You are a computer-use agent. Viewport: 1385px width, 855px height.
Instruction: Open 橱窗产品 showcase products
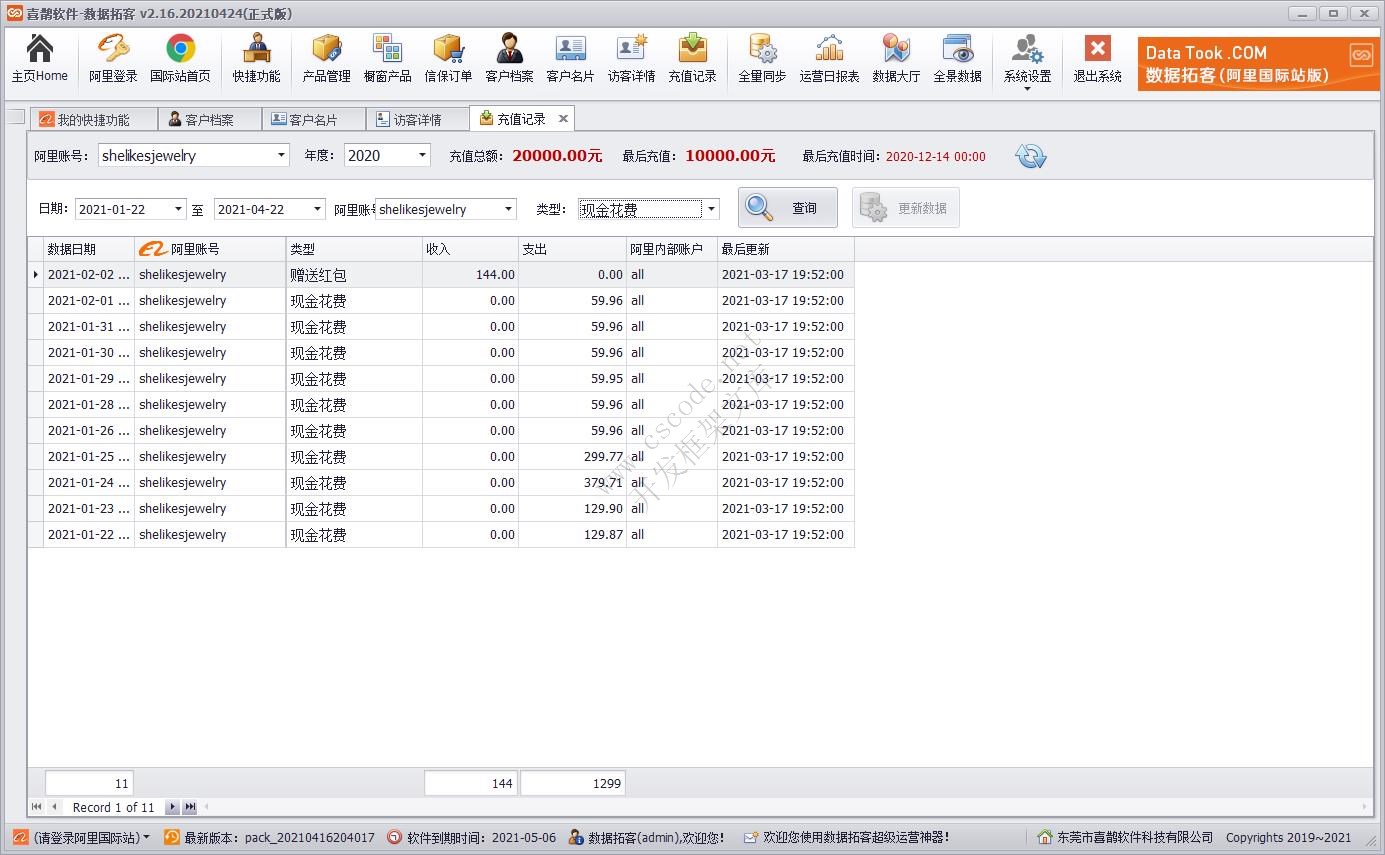pos(387,59)
